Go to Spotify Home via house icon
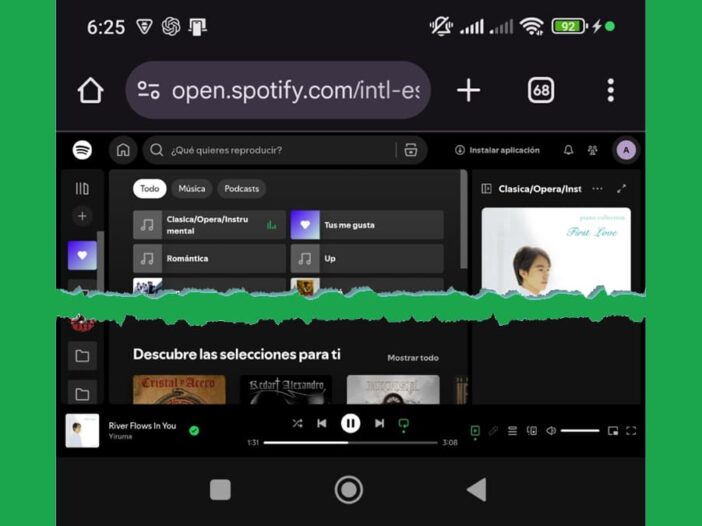The height and width of the screenshot is (526, 702). tap(123, 150)
